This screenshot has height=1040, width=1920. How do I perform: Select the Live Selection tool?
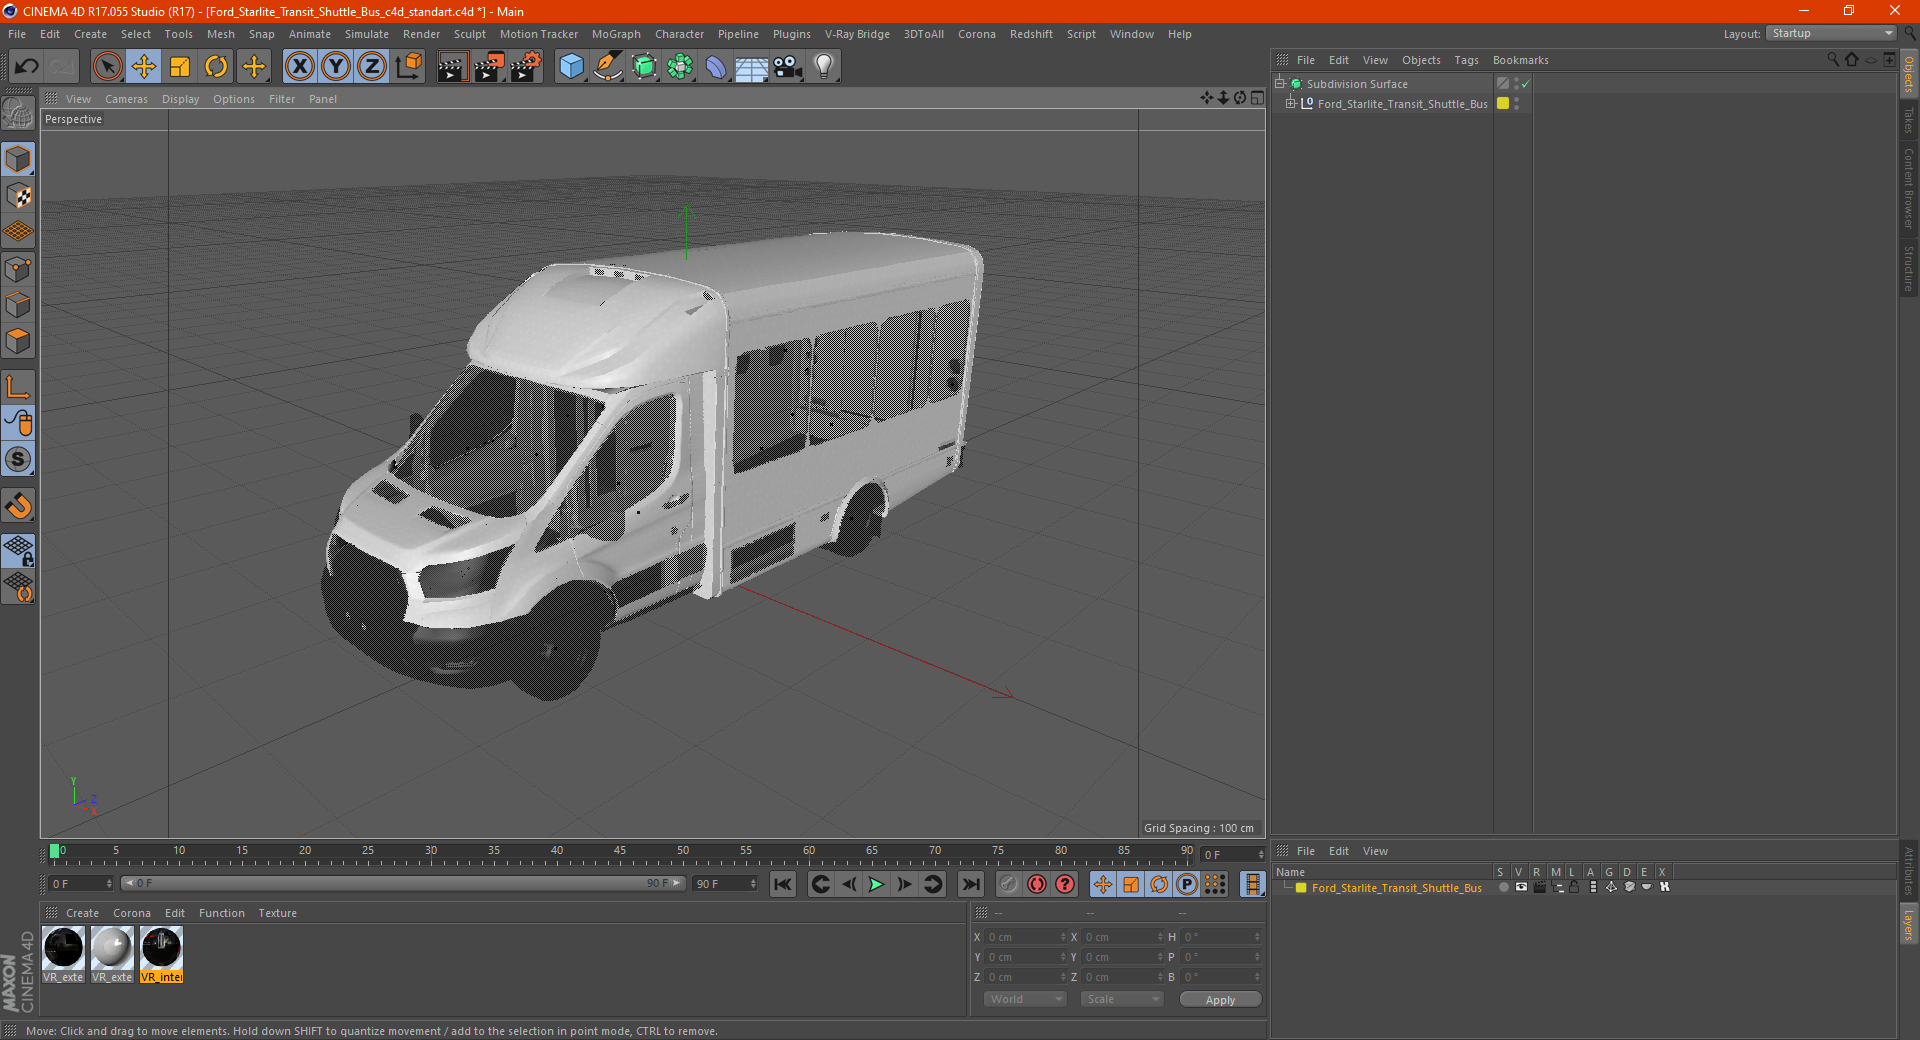(x=107, y=67)
